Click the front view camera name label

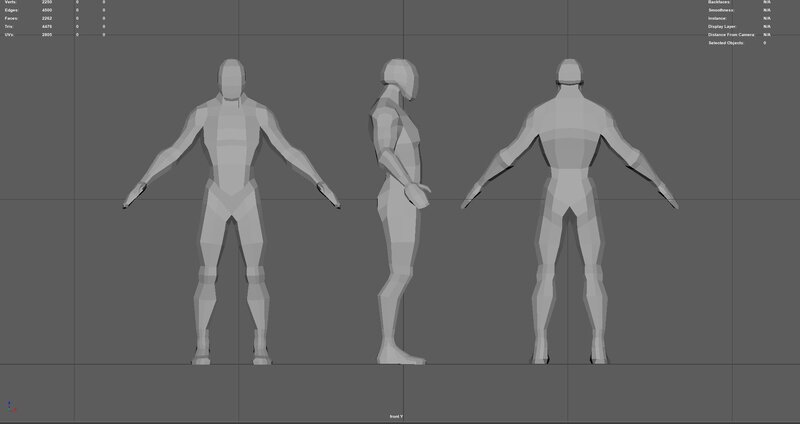[x=397, y=415]
